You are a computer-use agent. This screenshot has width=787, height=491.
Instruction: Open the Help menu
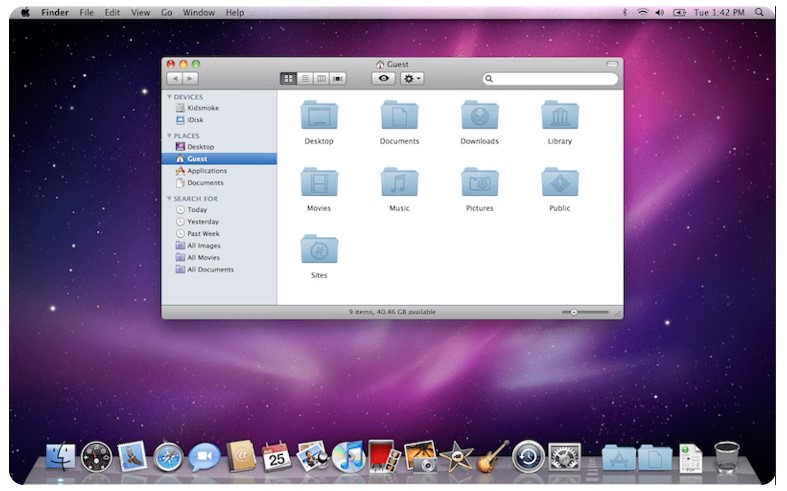pos(234,12)
